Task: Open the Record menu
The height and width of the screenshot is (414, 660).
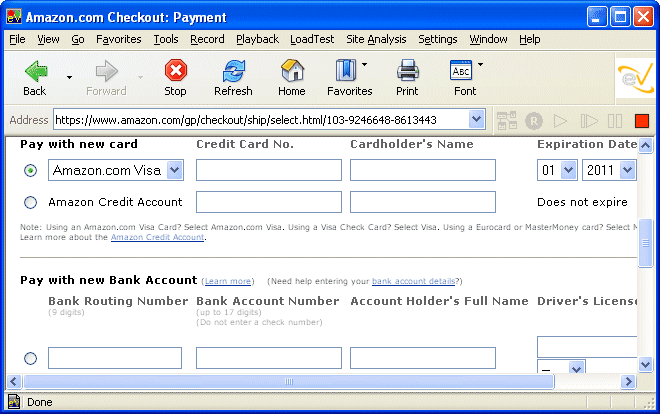Action: pyautogui.click(x=207, y=39)
